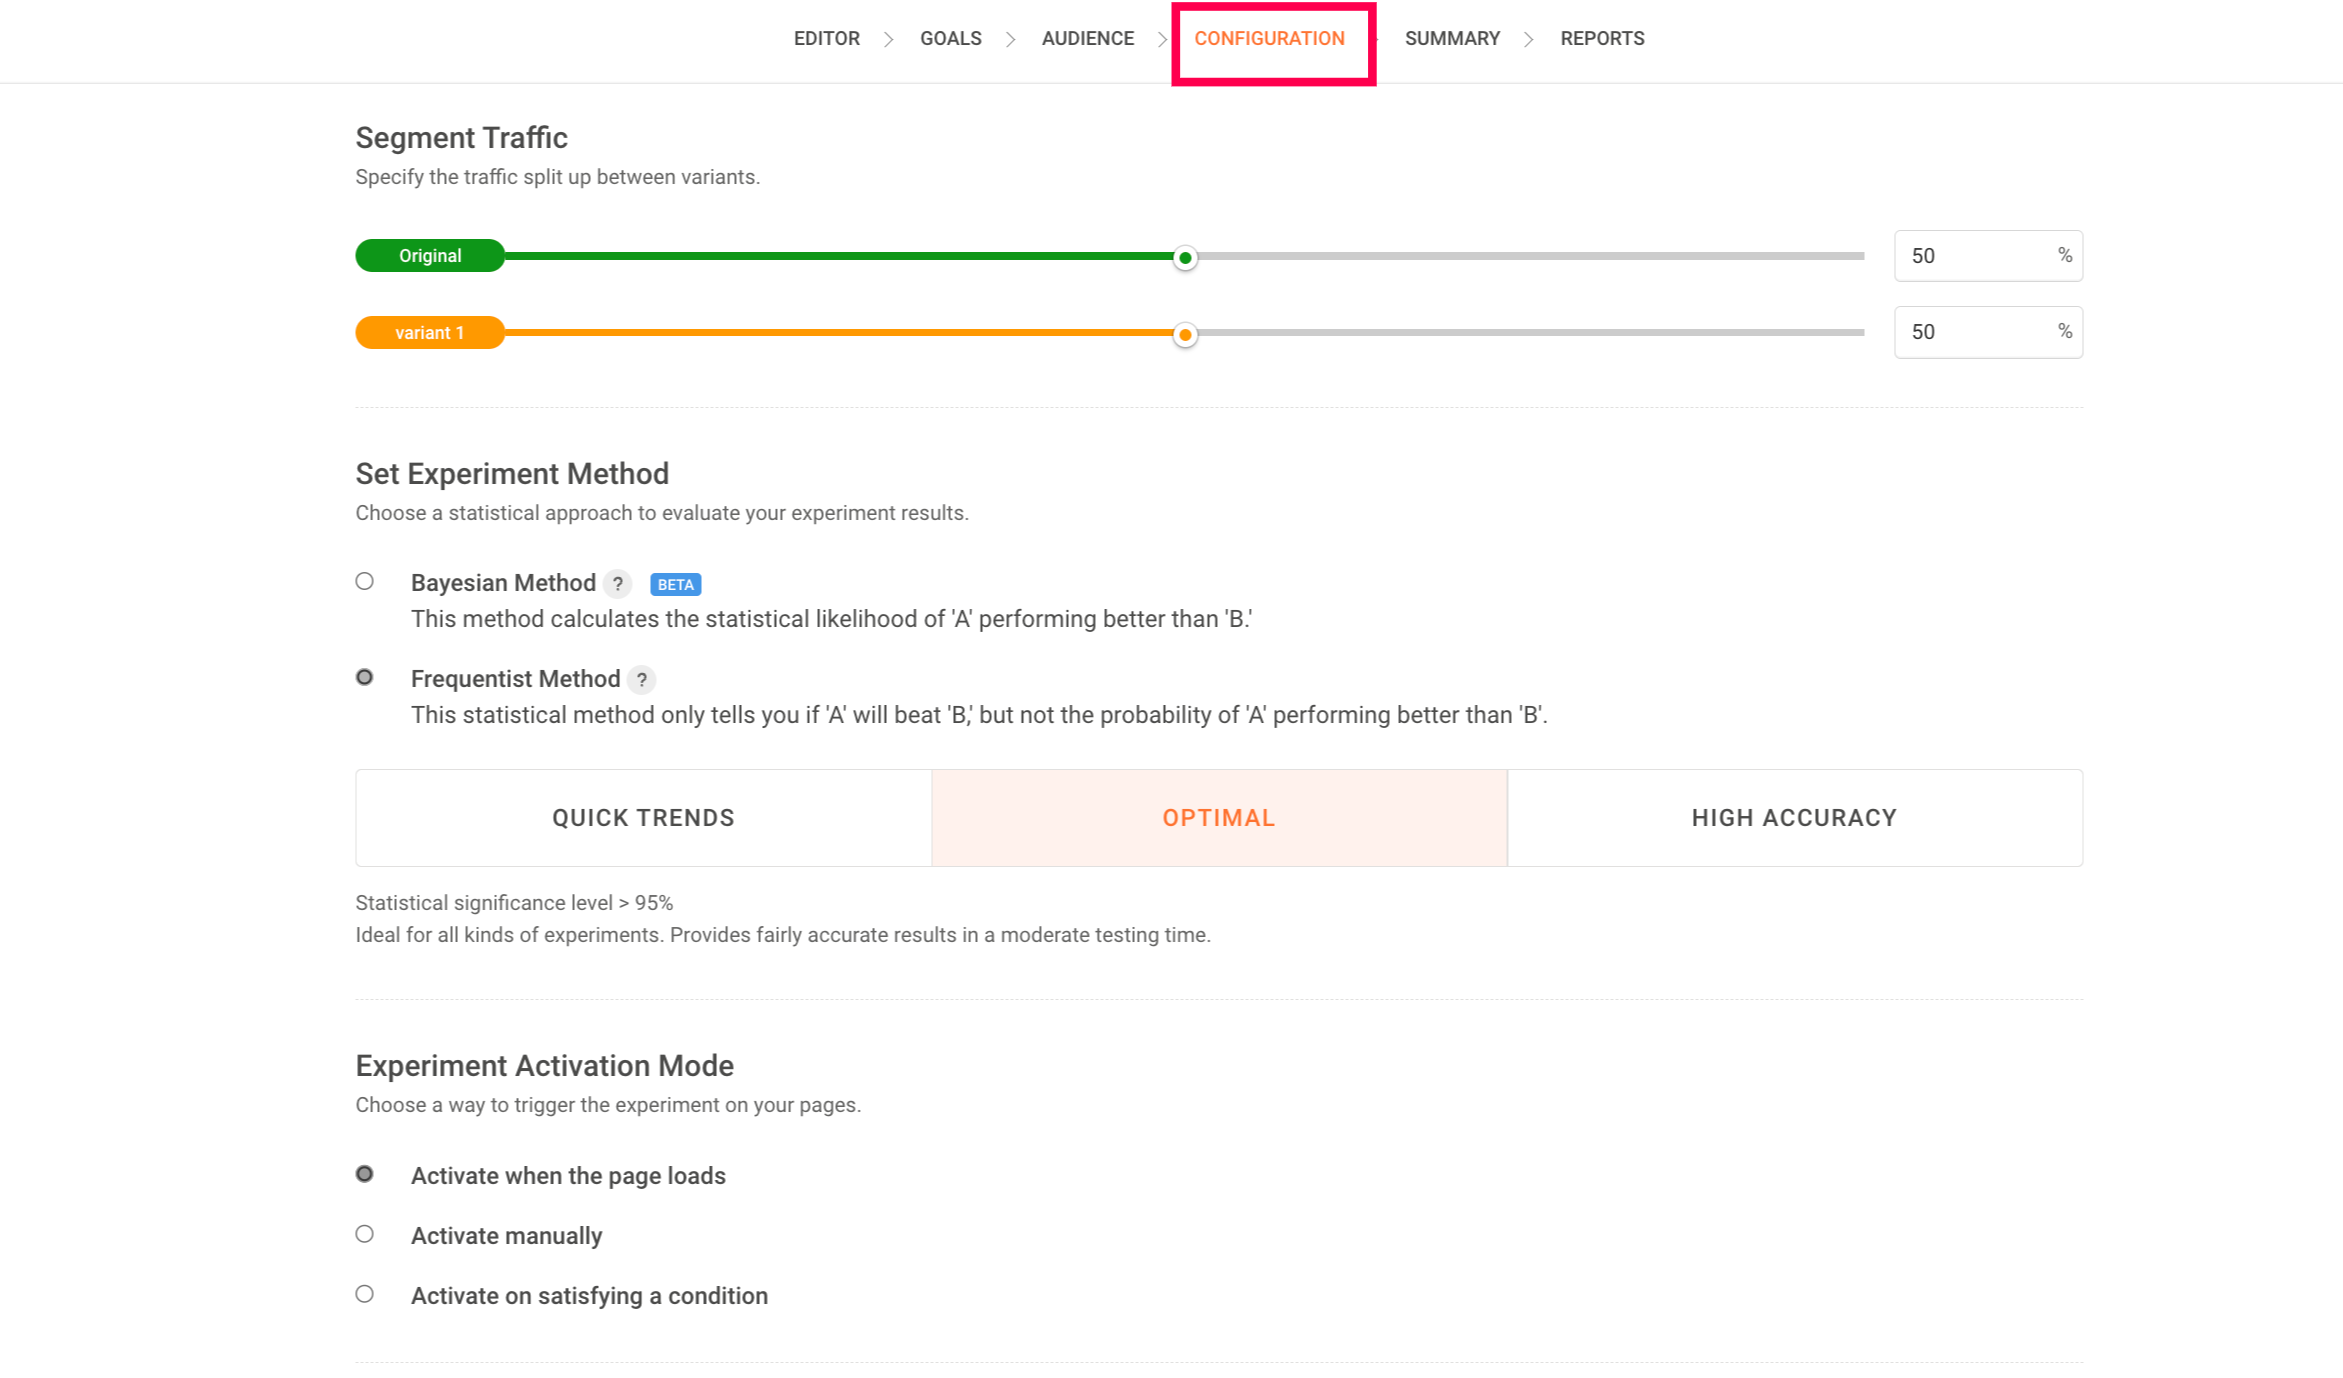The height and width of the screenshot is (1378, 2343).
Task: Click the variant 1 traffic slider handle
Action: pyautogui.click(x=1185, y=335)
